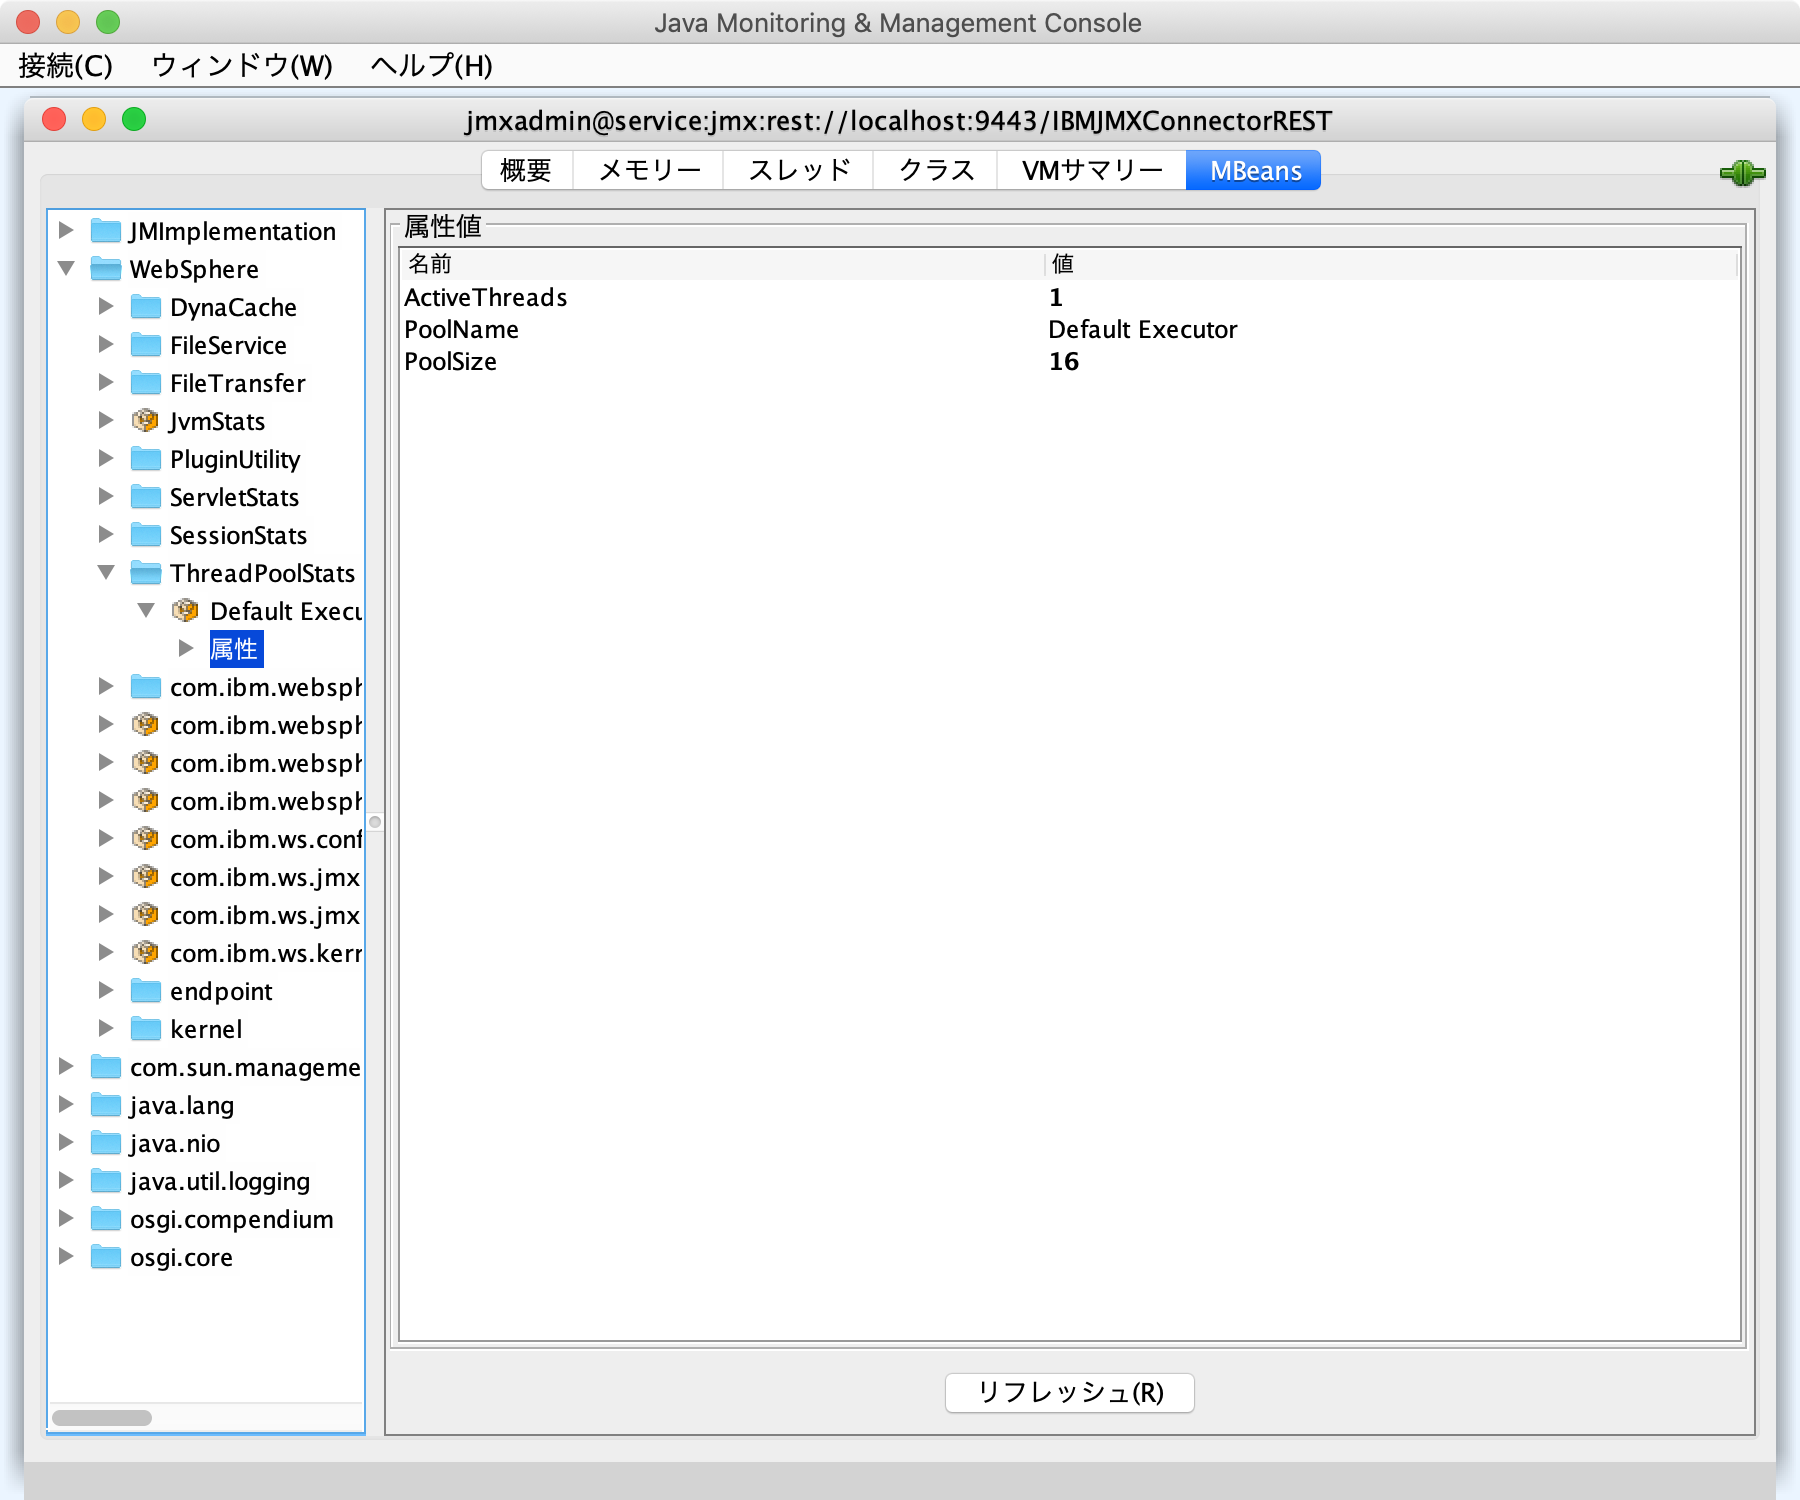1800x1500 pixels.
Task: Collapse the WebSphere node
Action: (x=66, y=268)
